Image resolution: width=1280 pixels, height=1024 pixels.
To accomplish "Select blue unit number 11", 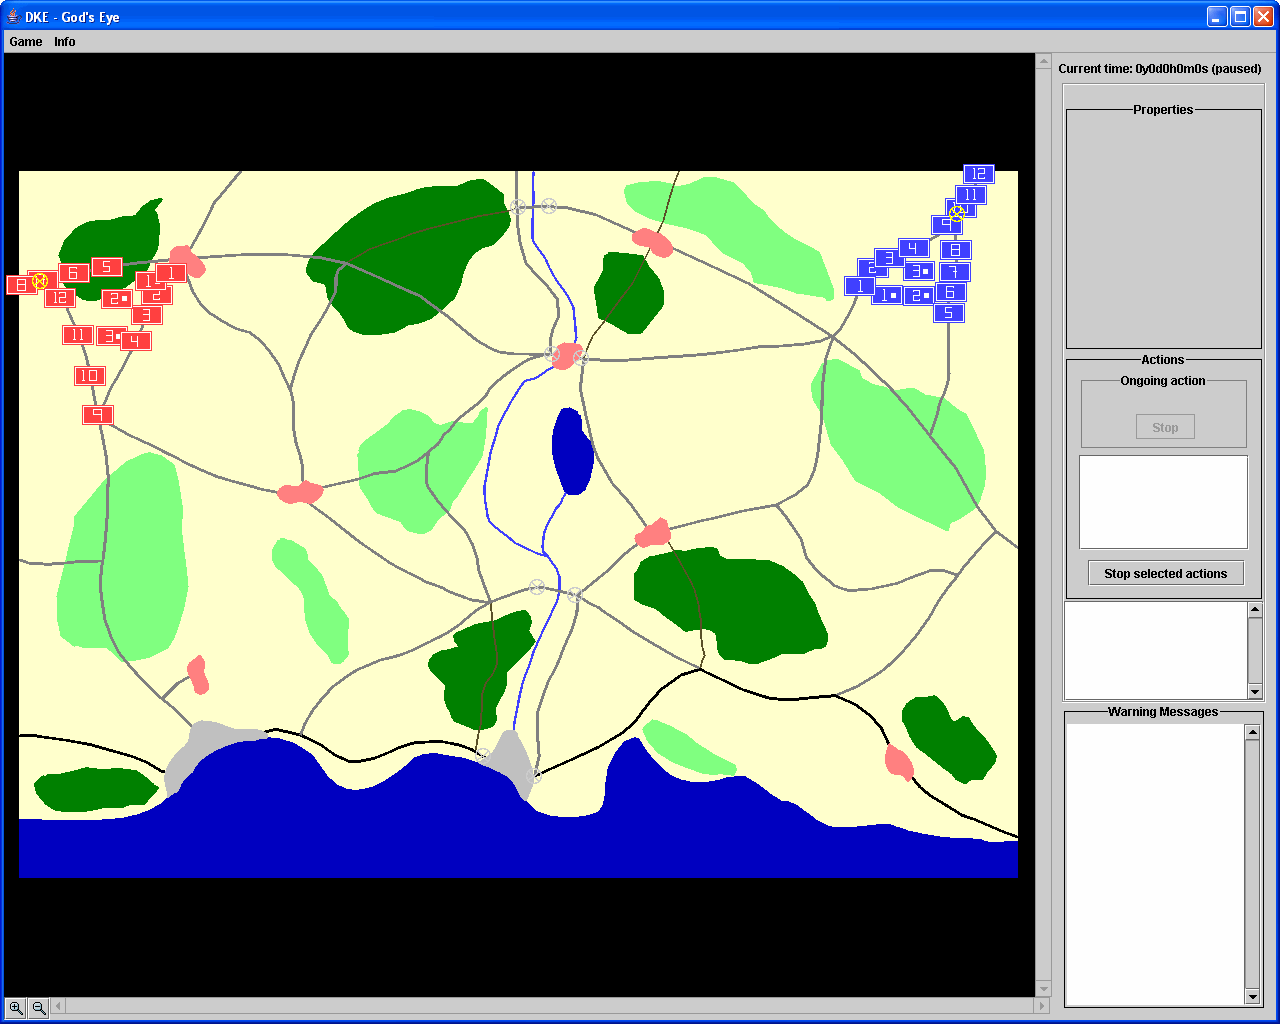I will [x=971, y=195].
